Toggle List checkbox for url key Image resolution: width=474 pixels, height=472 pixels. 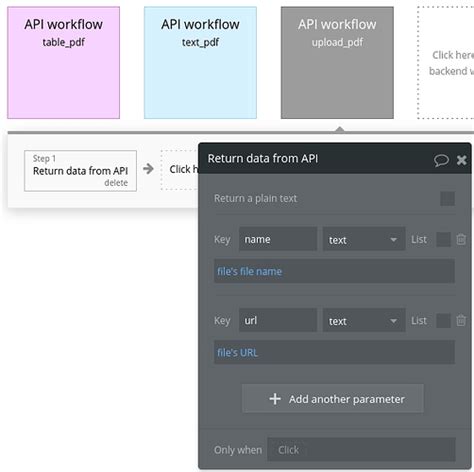(x=443, y=321)
